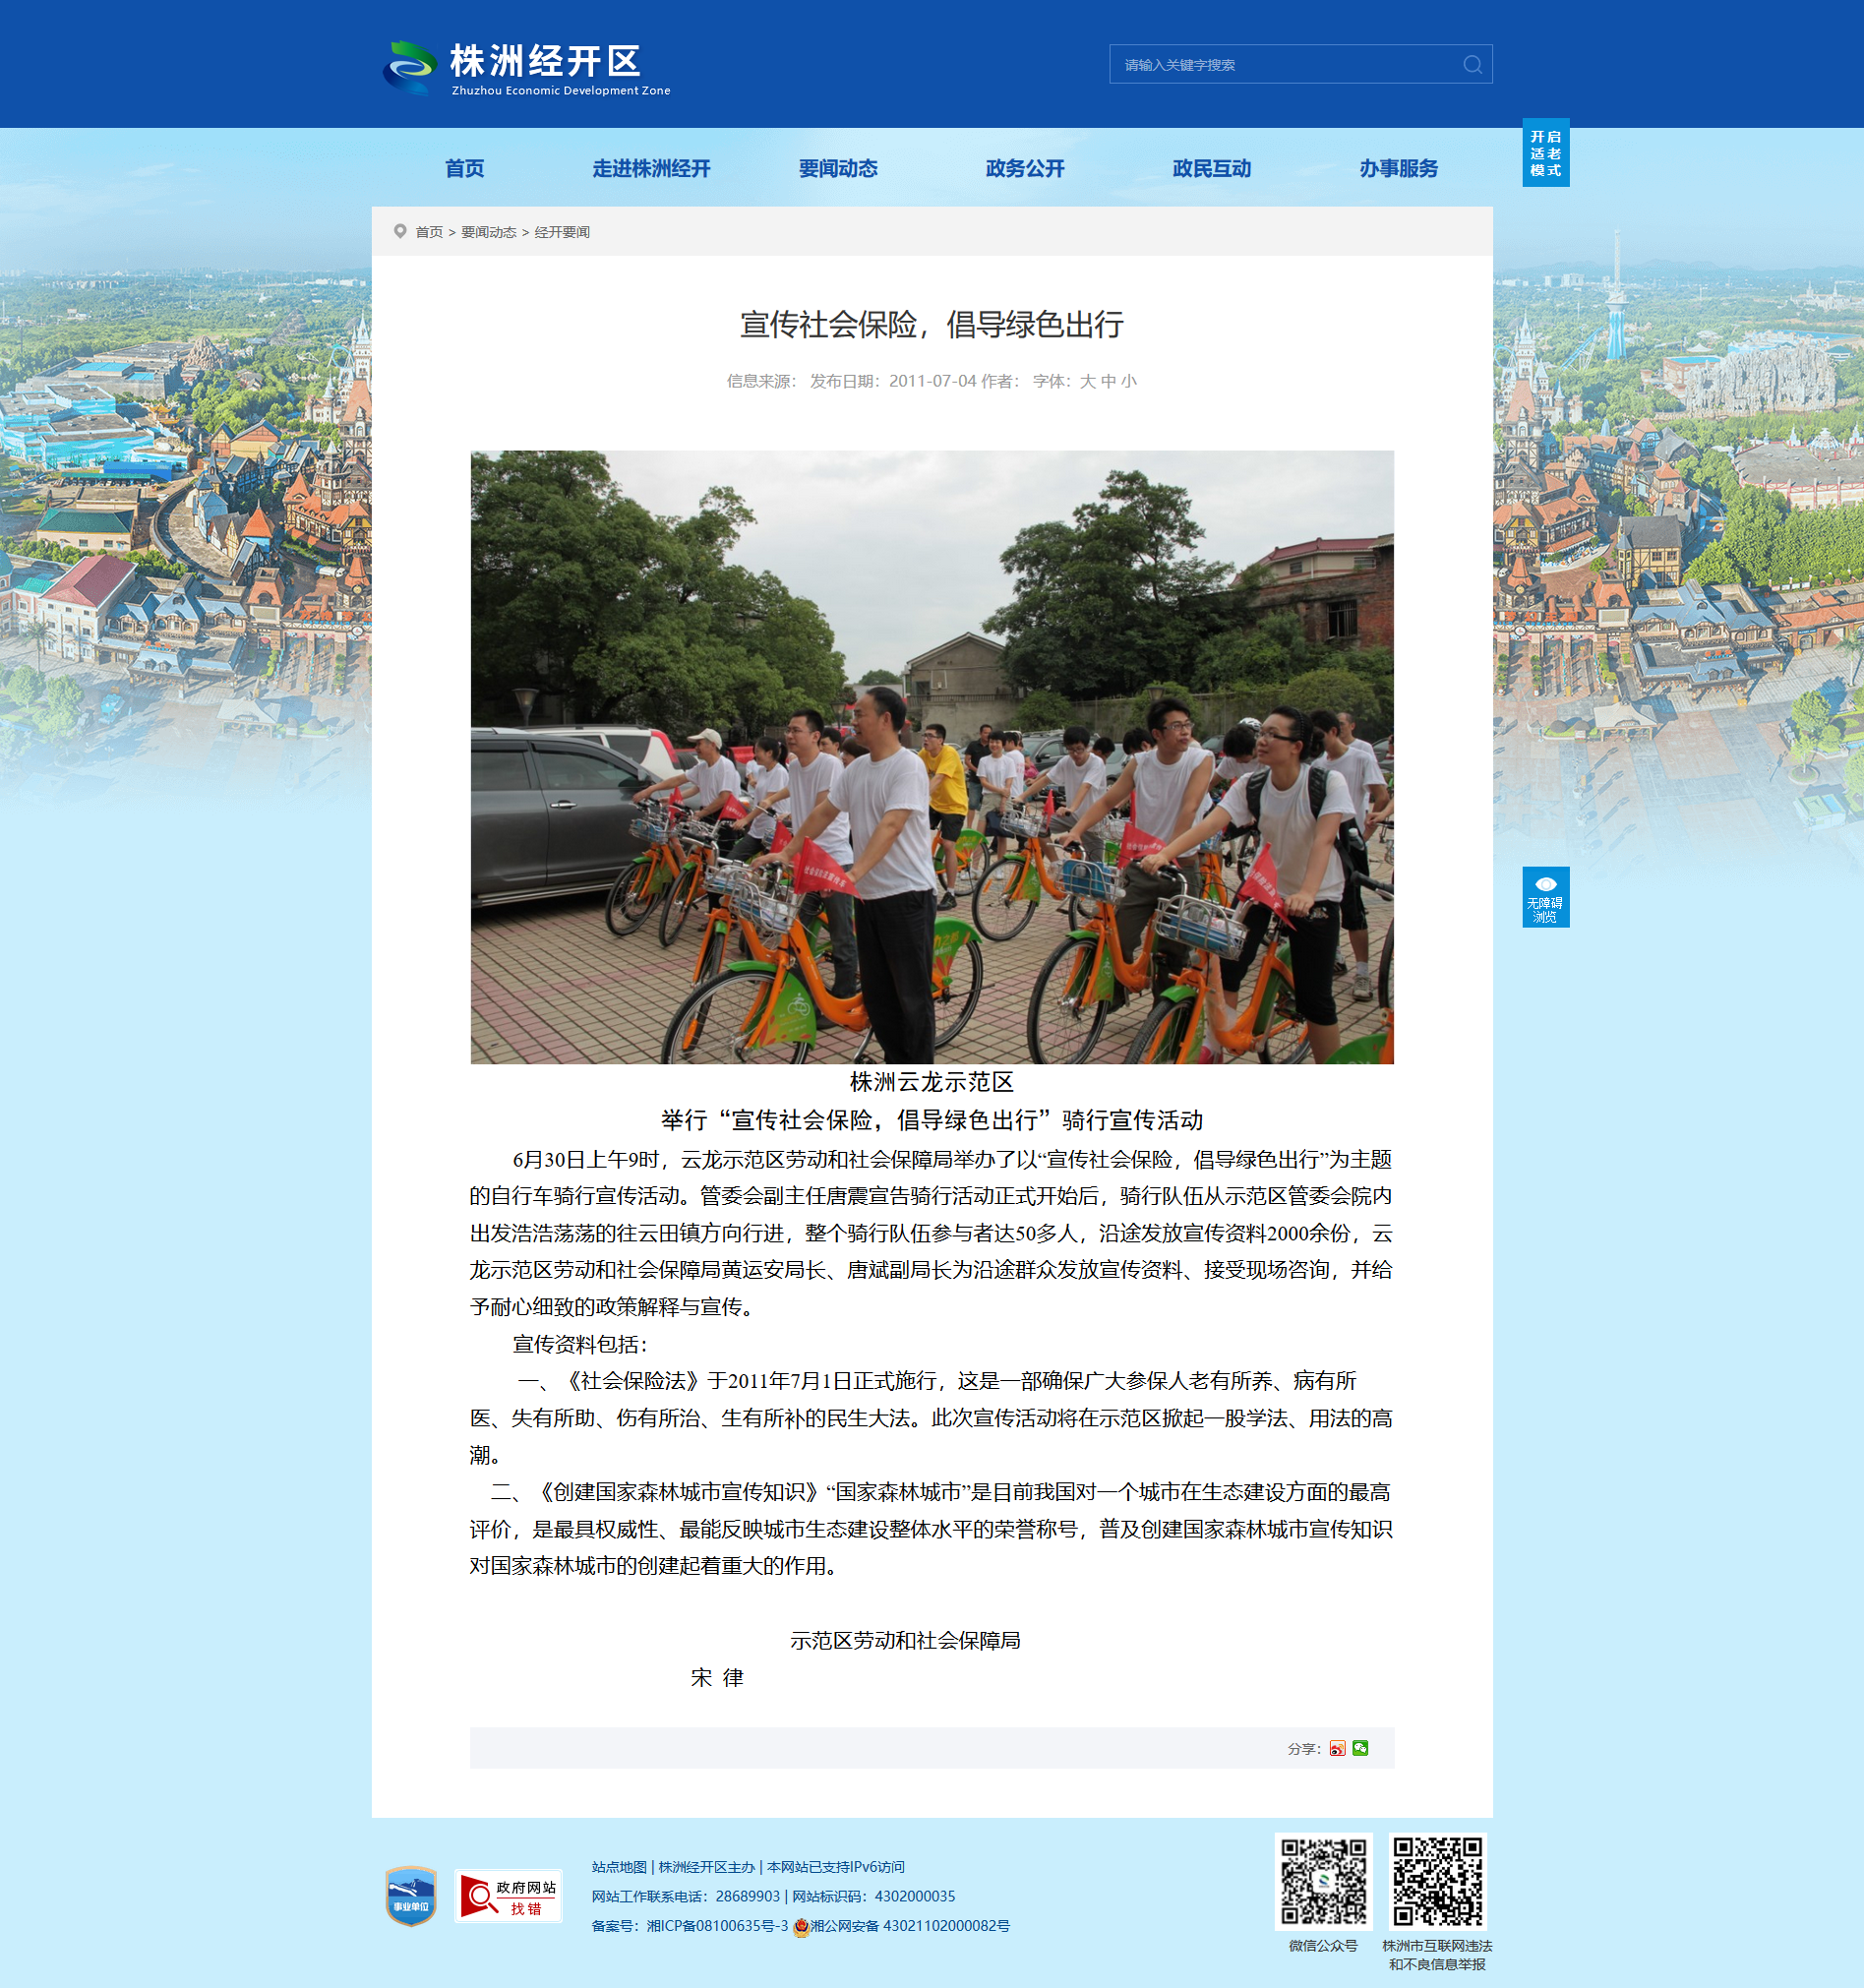Go to 要闻动态 in breadcrumb
Viewport: 1864px width, 1988px height.
[x=488, y=232]
